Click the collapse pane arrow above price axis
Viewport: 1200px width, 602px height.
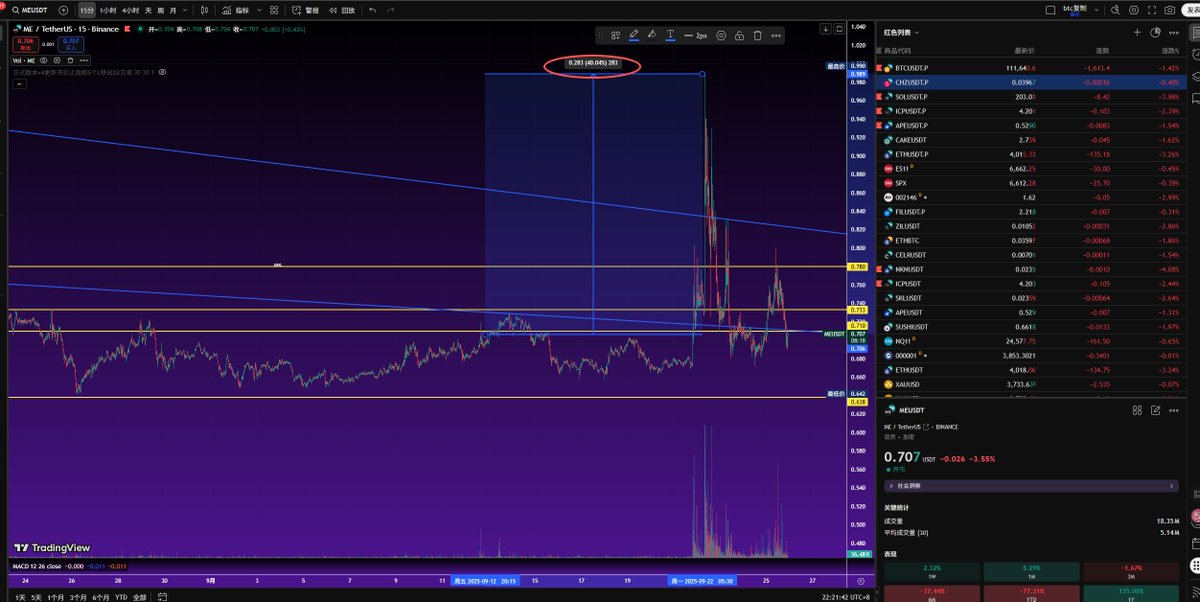pyautogui.click(x=824, y=29)
